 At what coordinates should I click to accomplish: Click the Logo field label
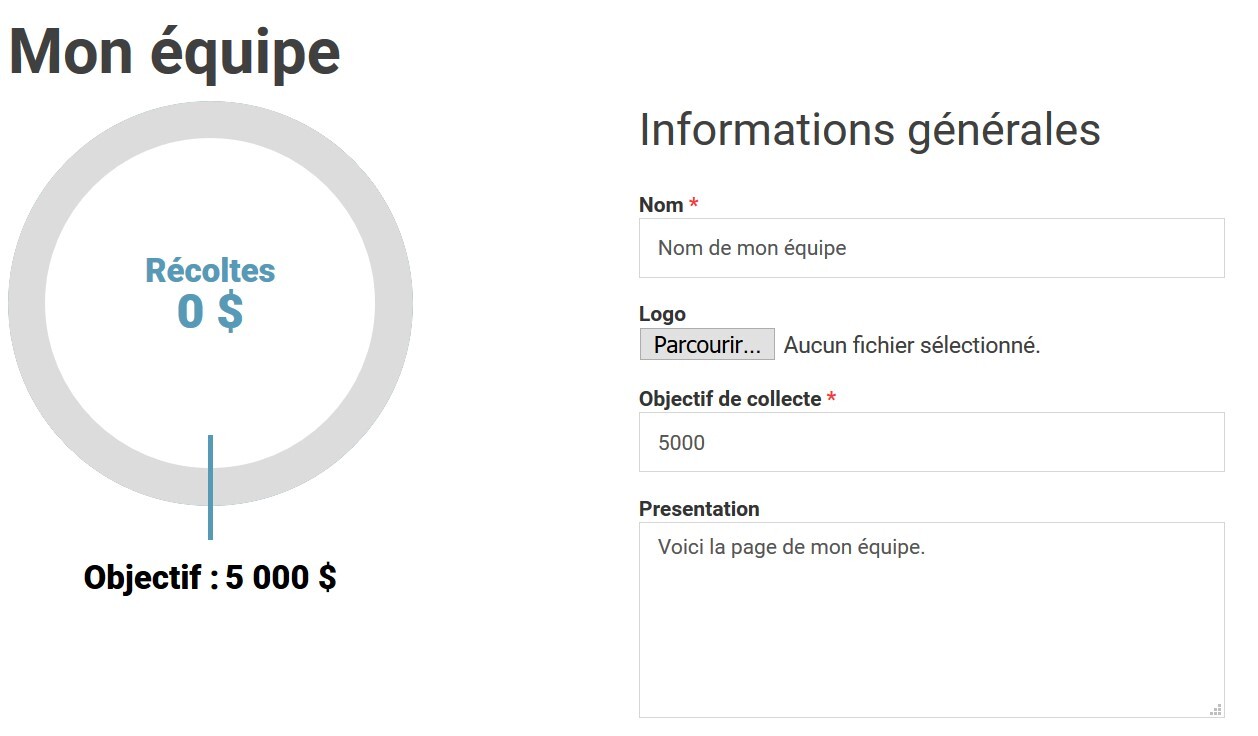tap(661, 313)
